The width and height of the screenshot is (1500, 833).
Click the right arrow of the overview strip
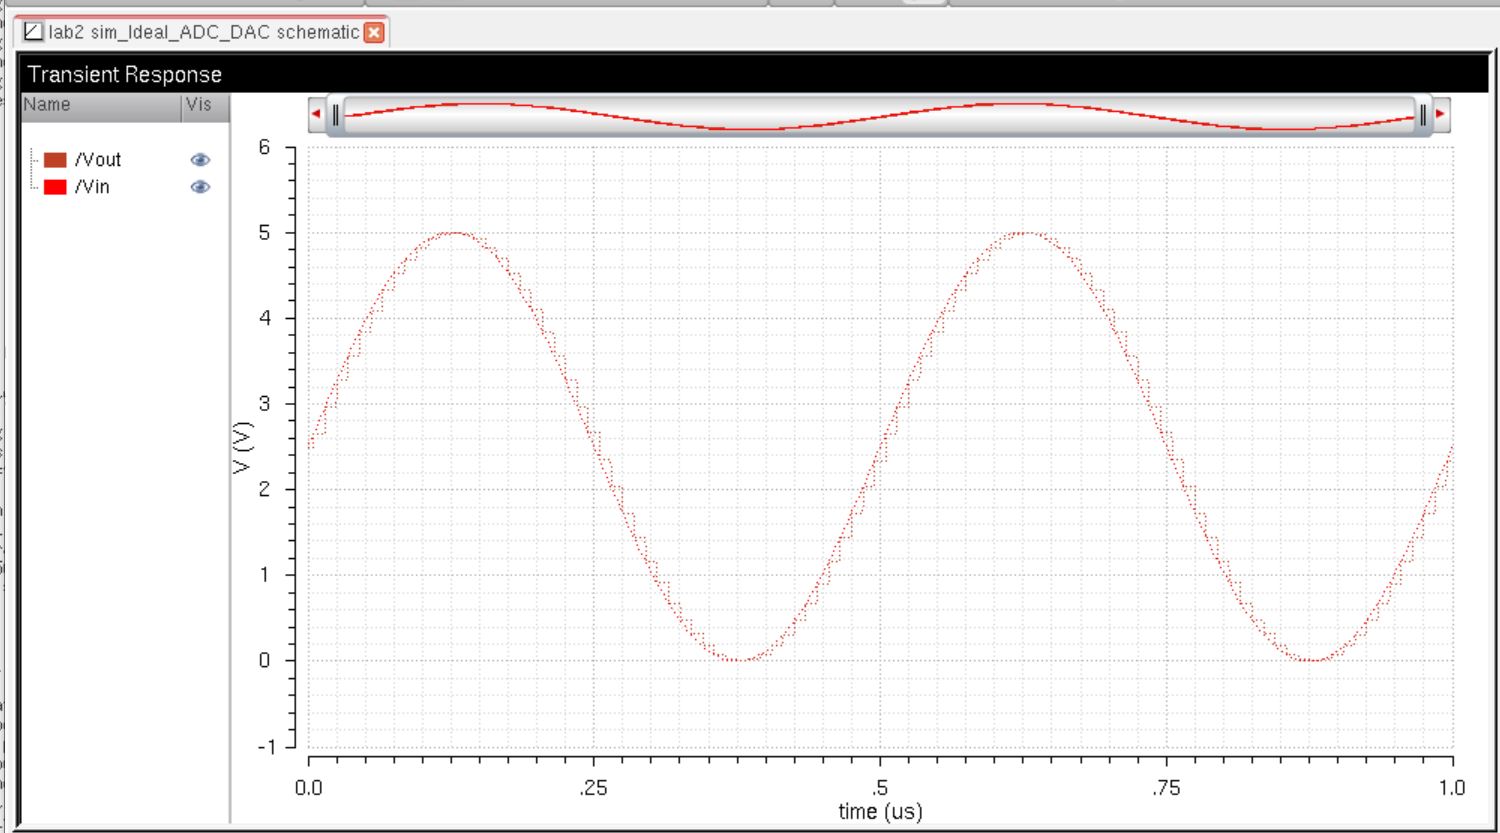pos(1440,115)
